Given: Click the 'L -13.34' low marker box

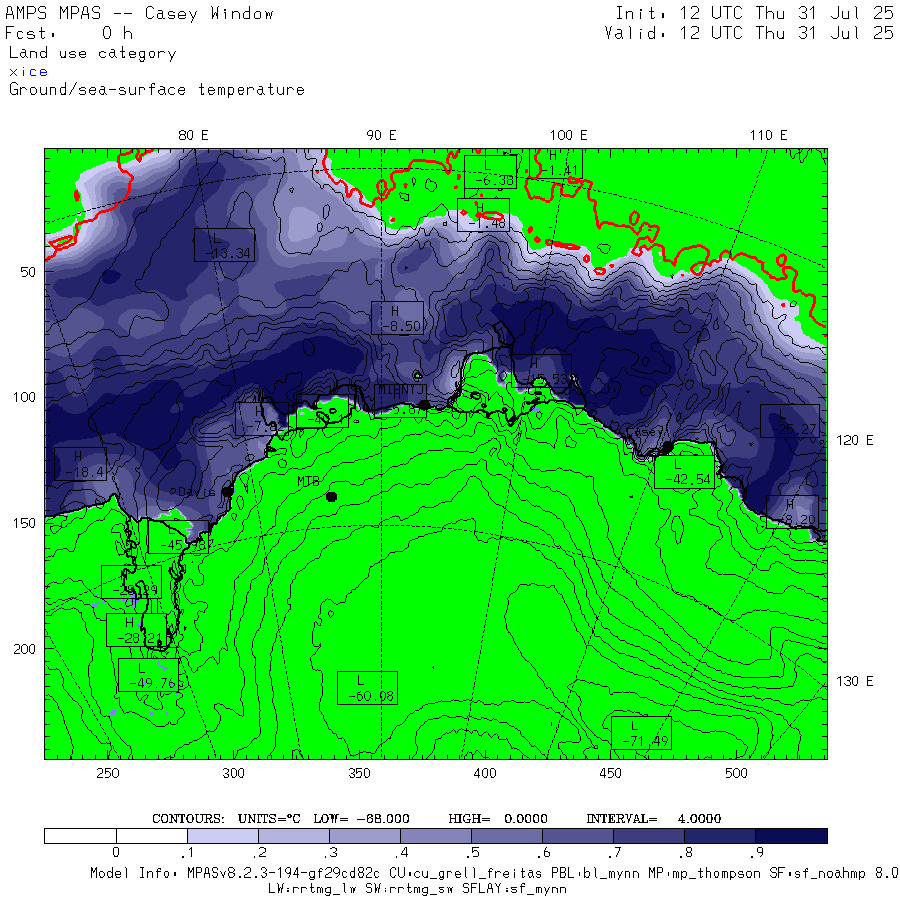Looking at the screenshot, I should point(224,245).
